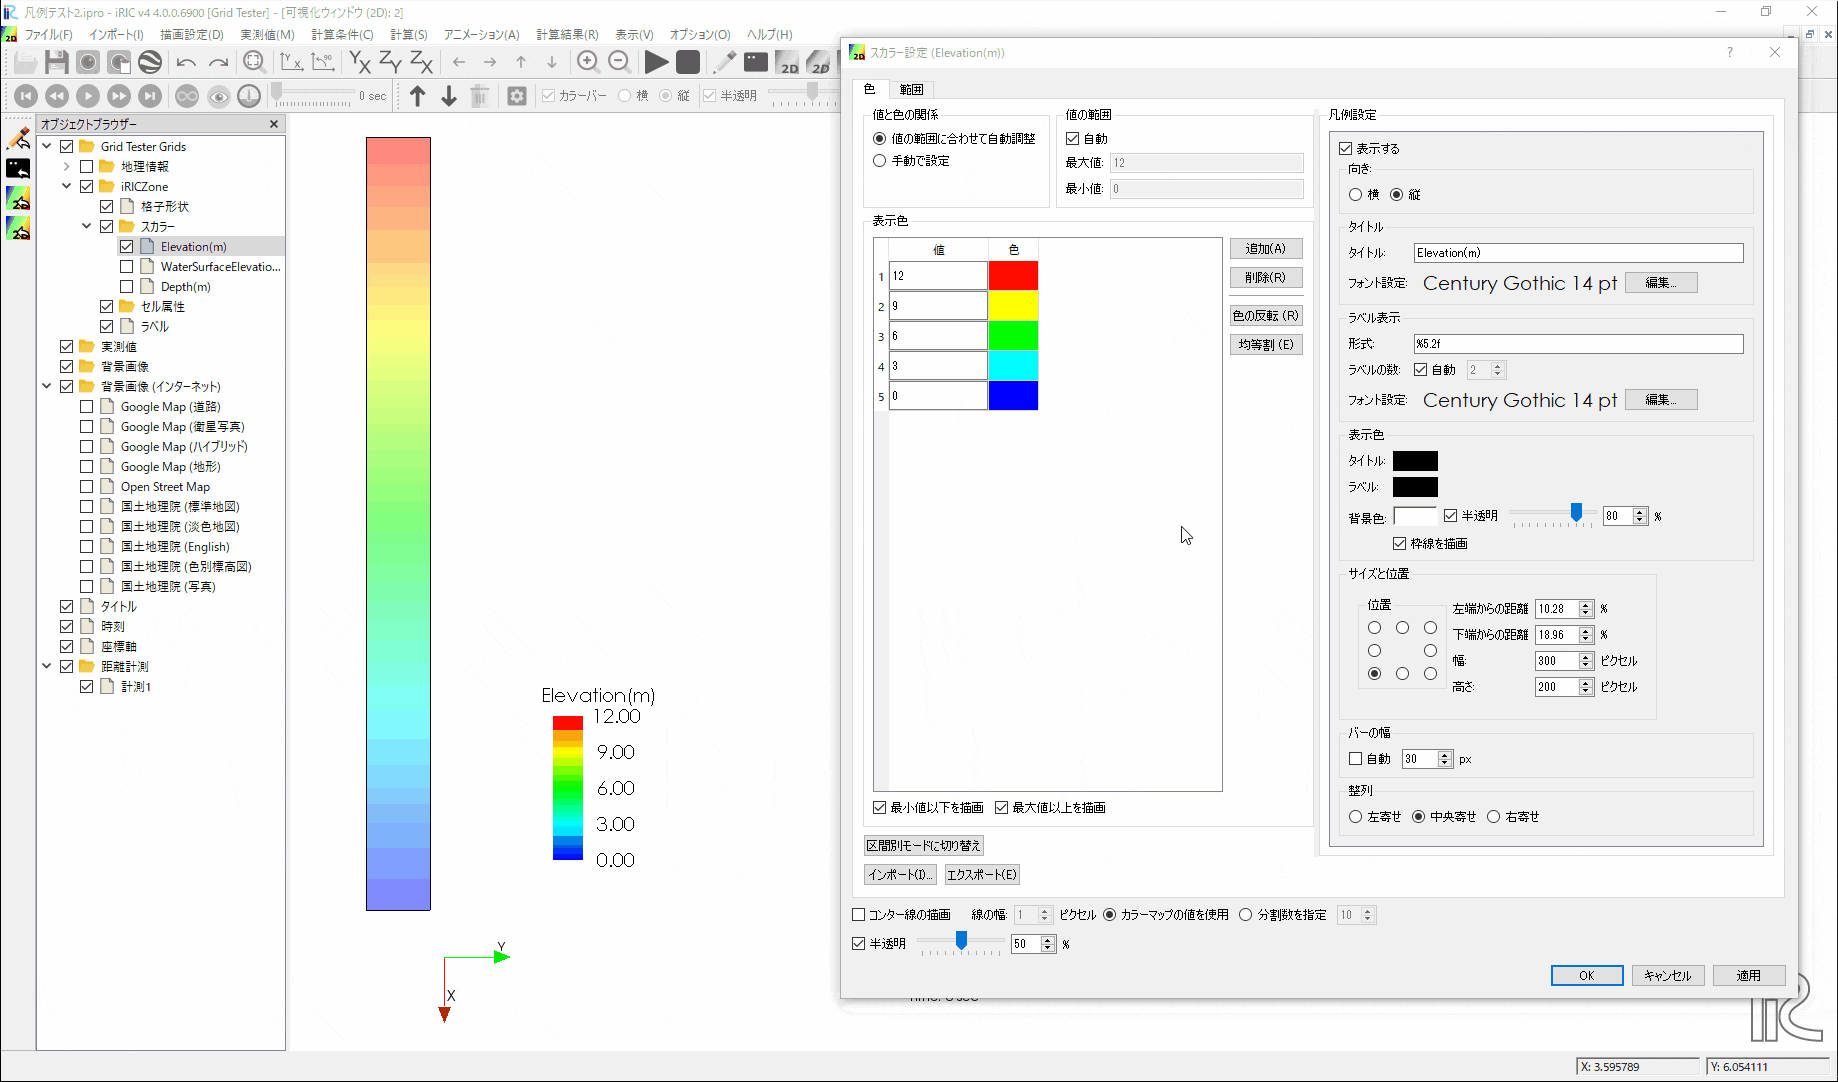This screenshot has height=1082, width=1838.
Task: Click the property gear icon
Action: 517,96
